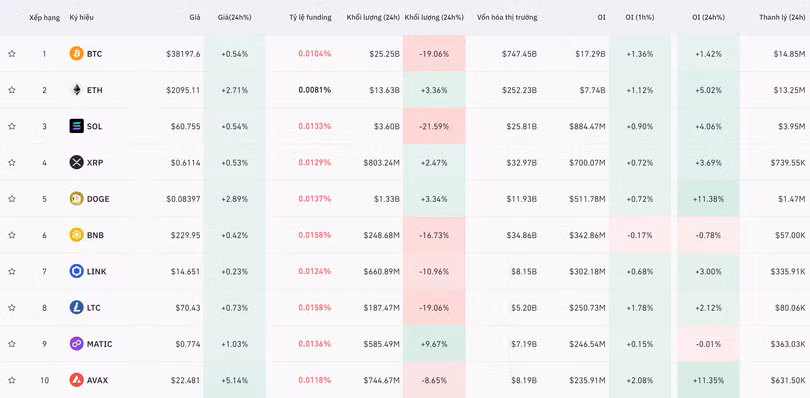This screenshot has width=810, height=398.
Task: Select BTC liquidation value $14.85M
Action: [x=789, y=54]
